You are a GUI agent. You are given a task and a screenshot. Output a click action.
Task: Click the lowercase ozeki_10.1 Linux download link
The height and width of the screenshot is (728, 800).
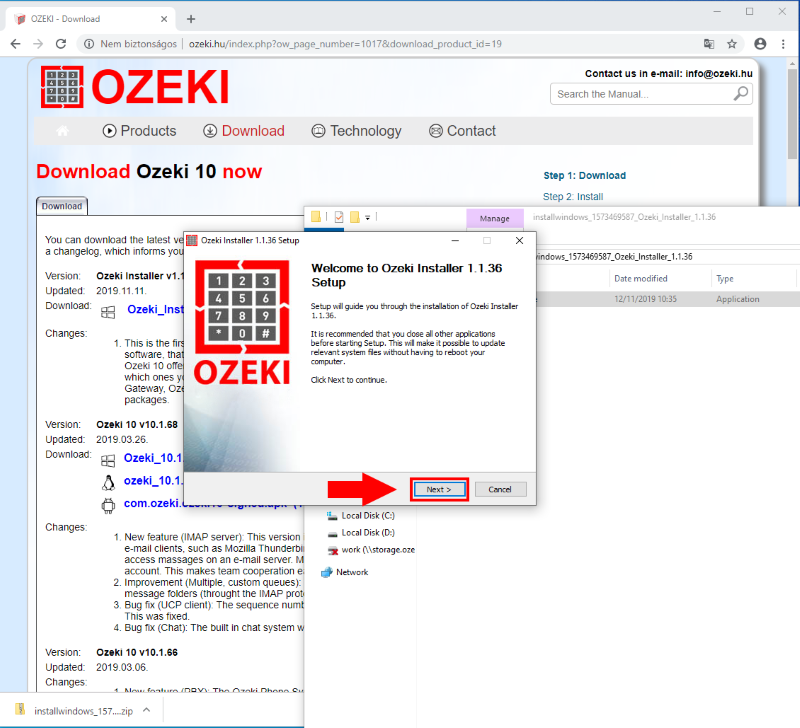click(153, 481)
